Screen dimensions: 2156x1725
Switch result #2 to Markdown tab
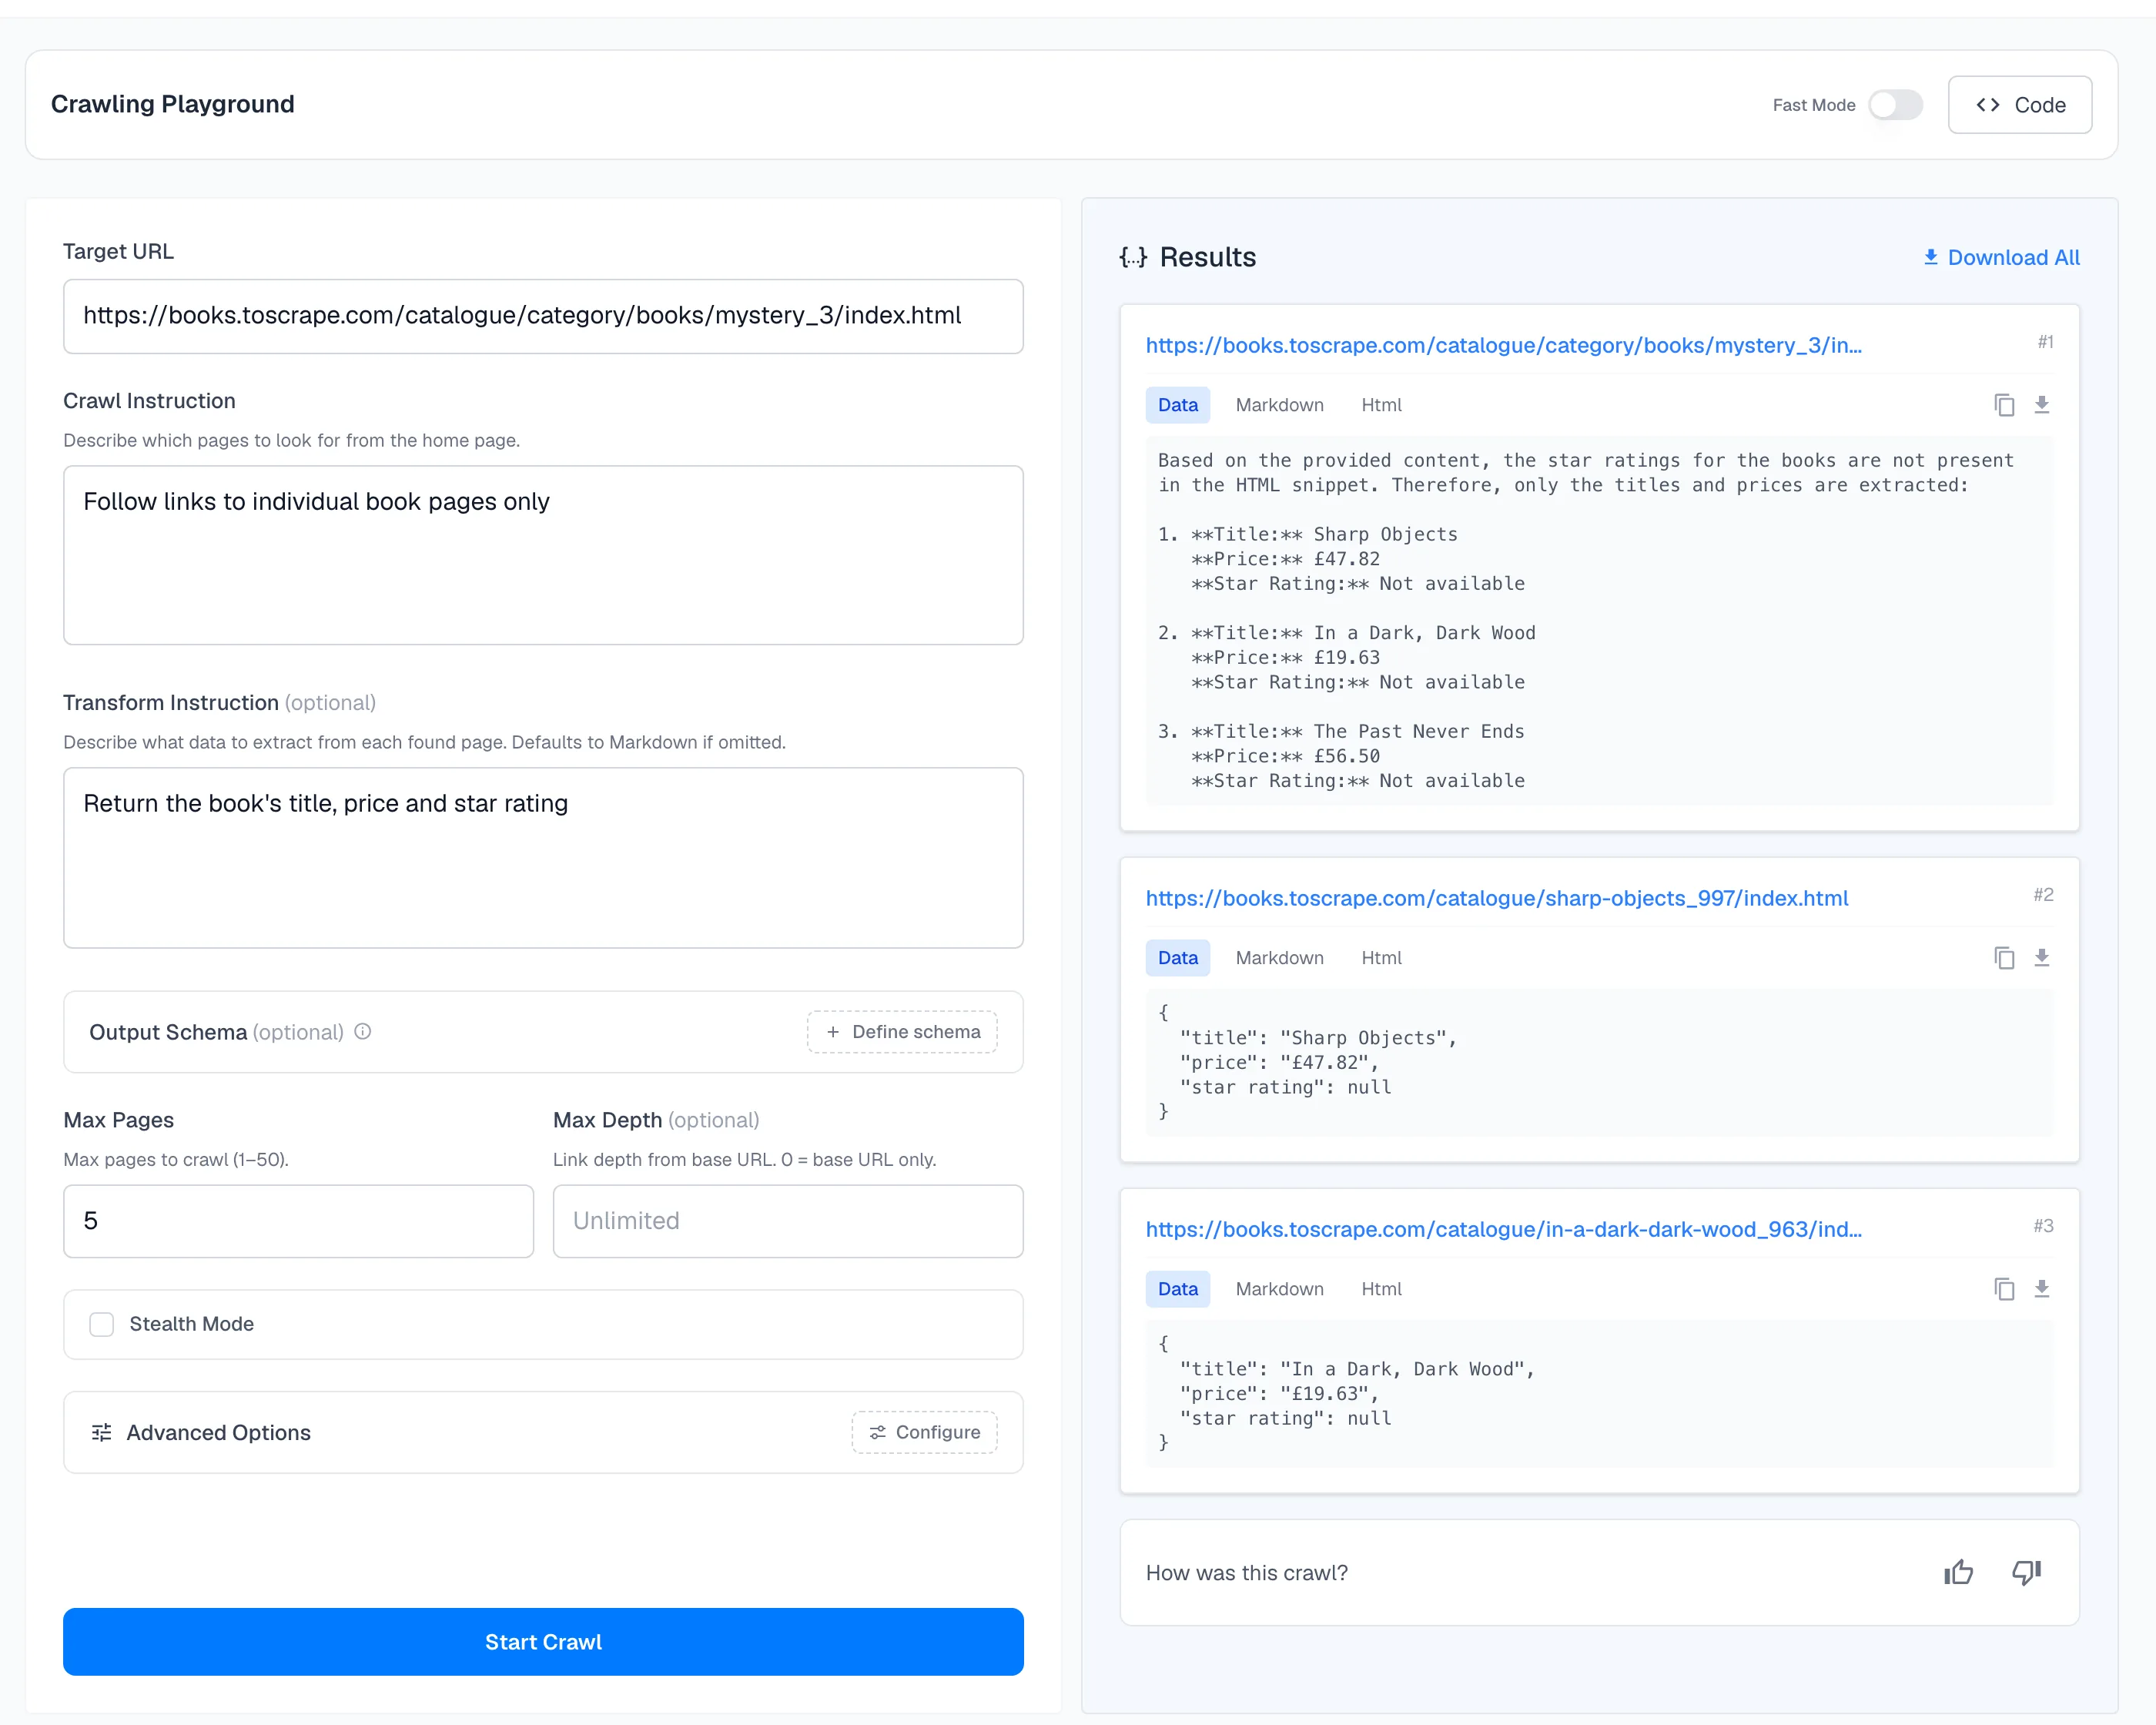click(x=1279, y=958)
